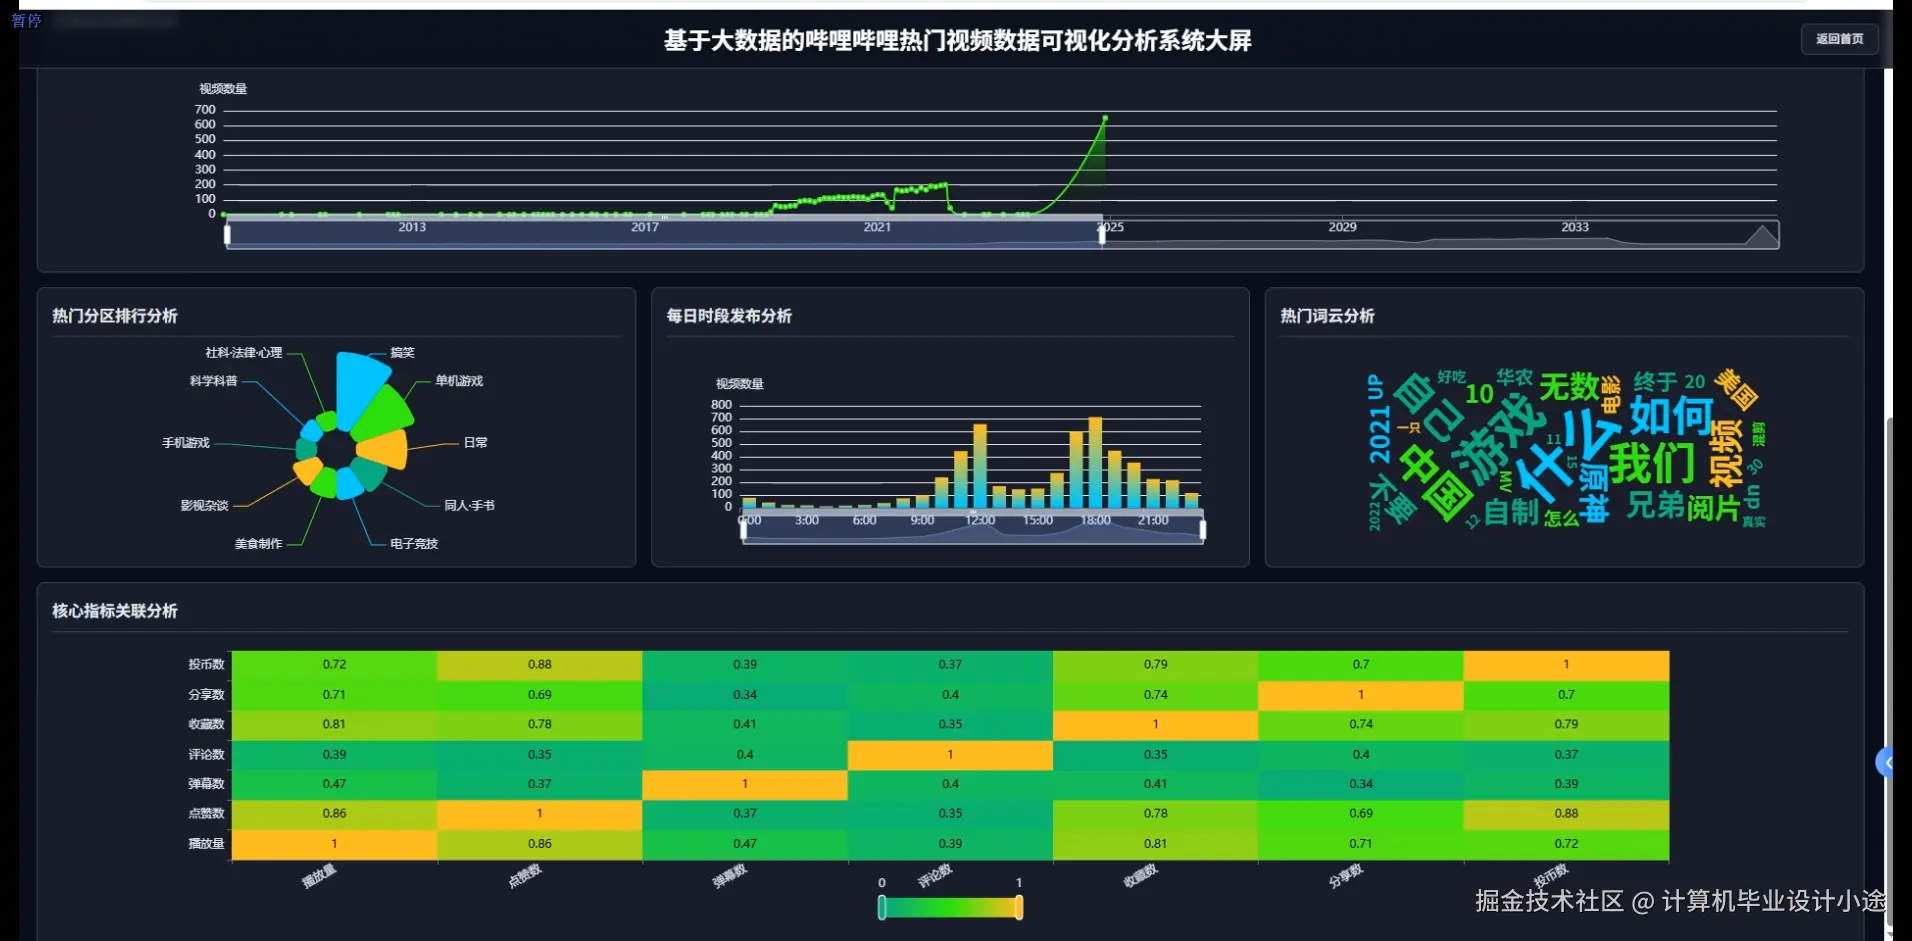
Task: Click heatmap cell 播放量 row, 播放量 column (1)
Action: pyautogui.click(x=334, y=843)
